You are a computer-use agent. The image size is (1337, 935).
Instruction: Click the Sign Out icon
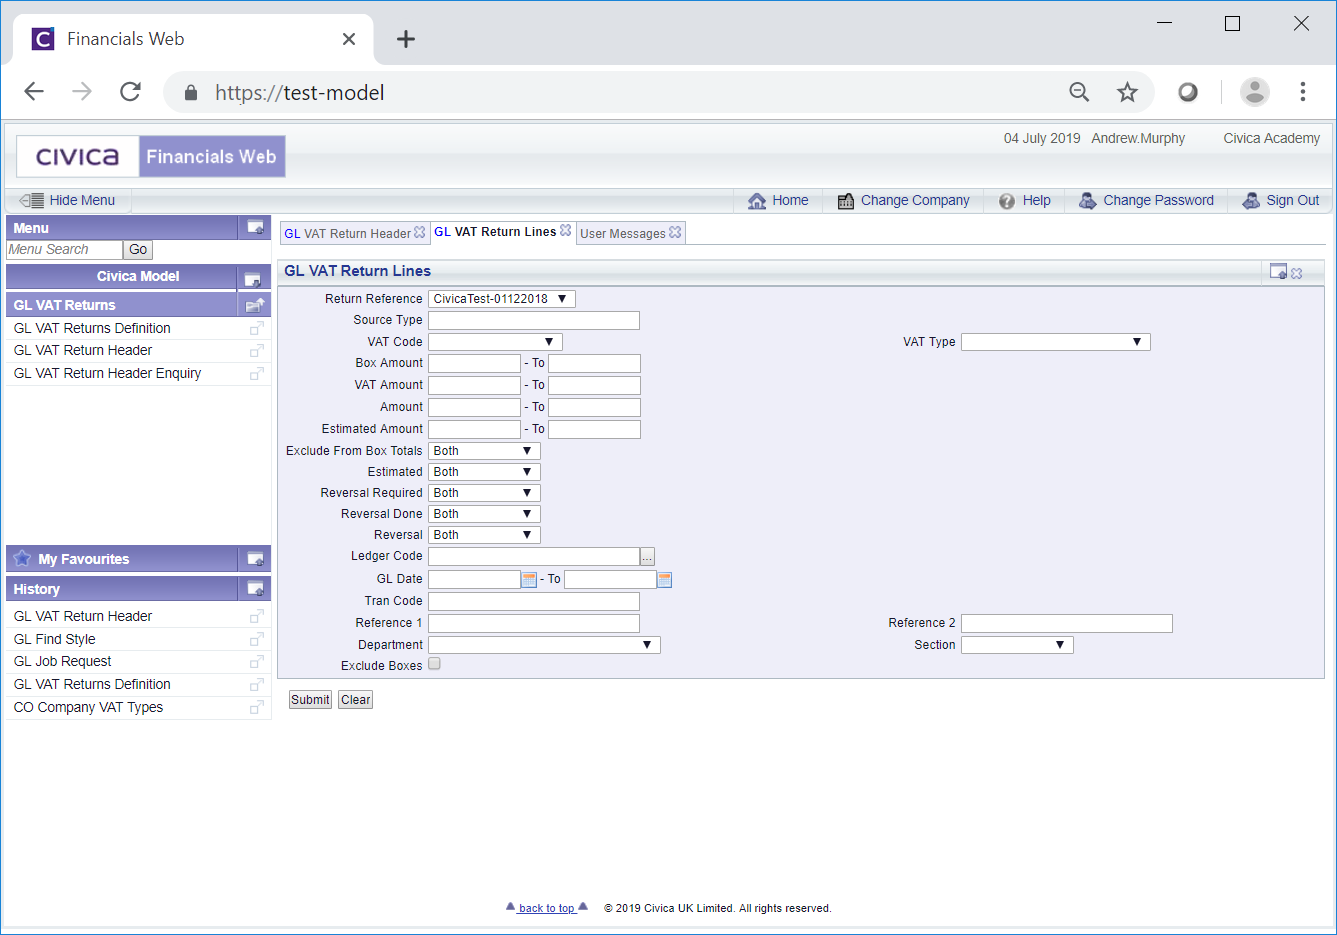pos(1251,201)
